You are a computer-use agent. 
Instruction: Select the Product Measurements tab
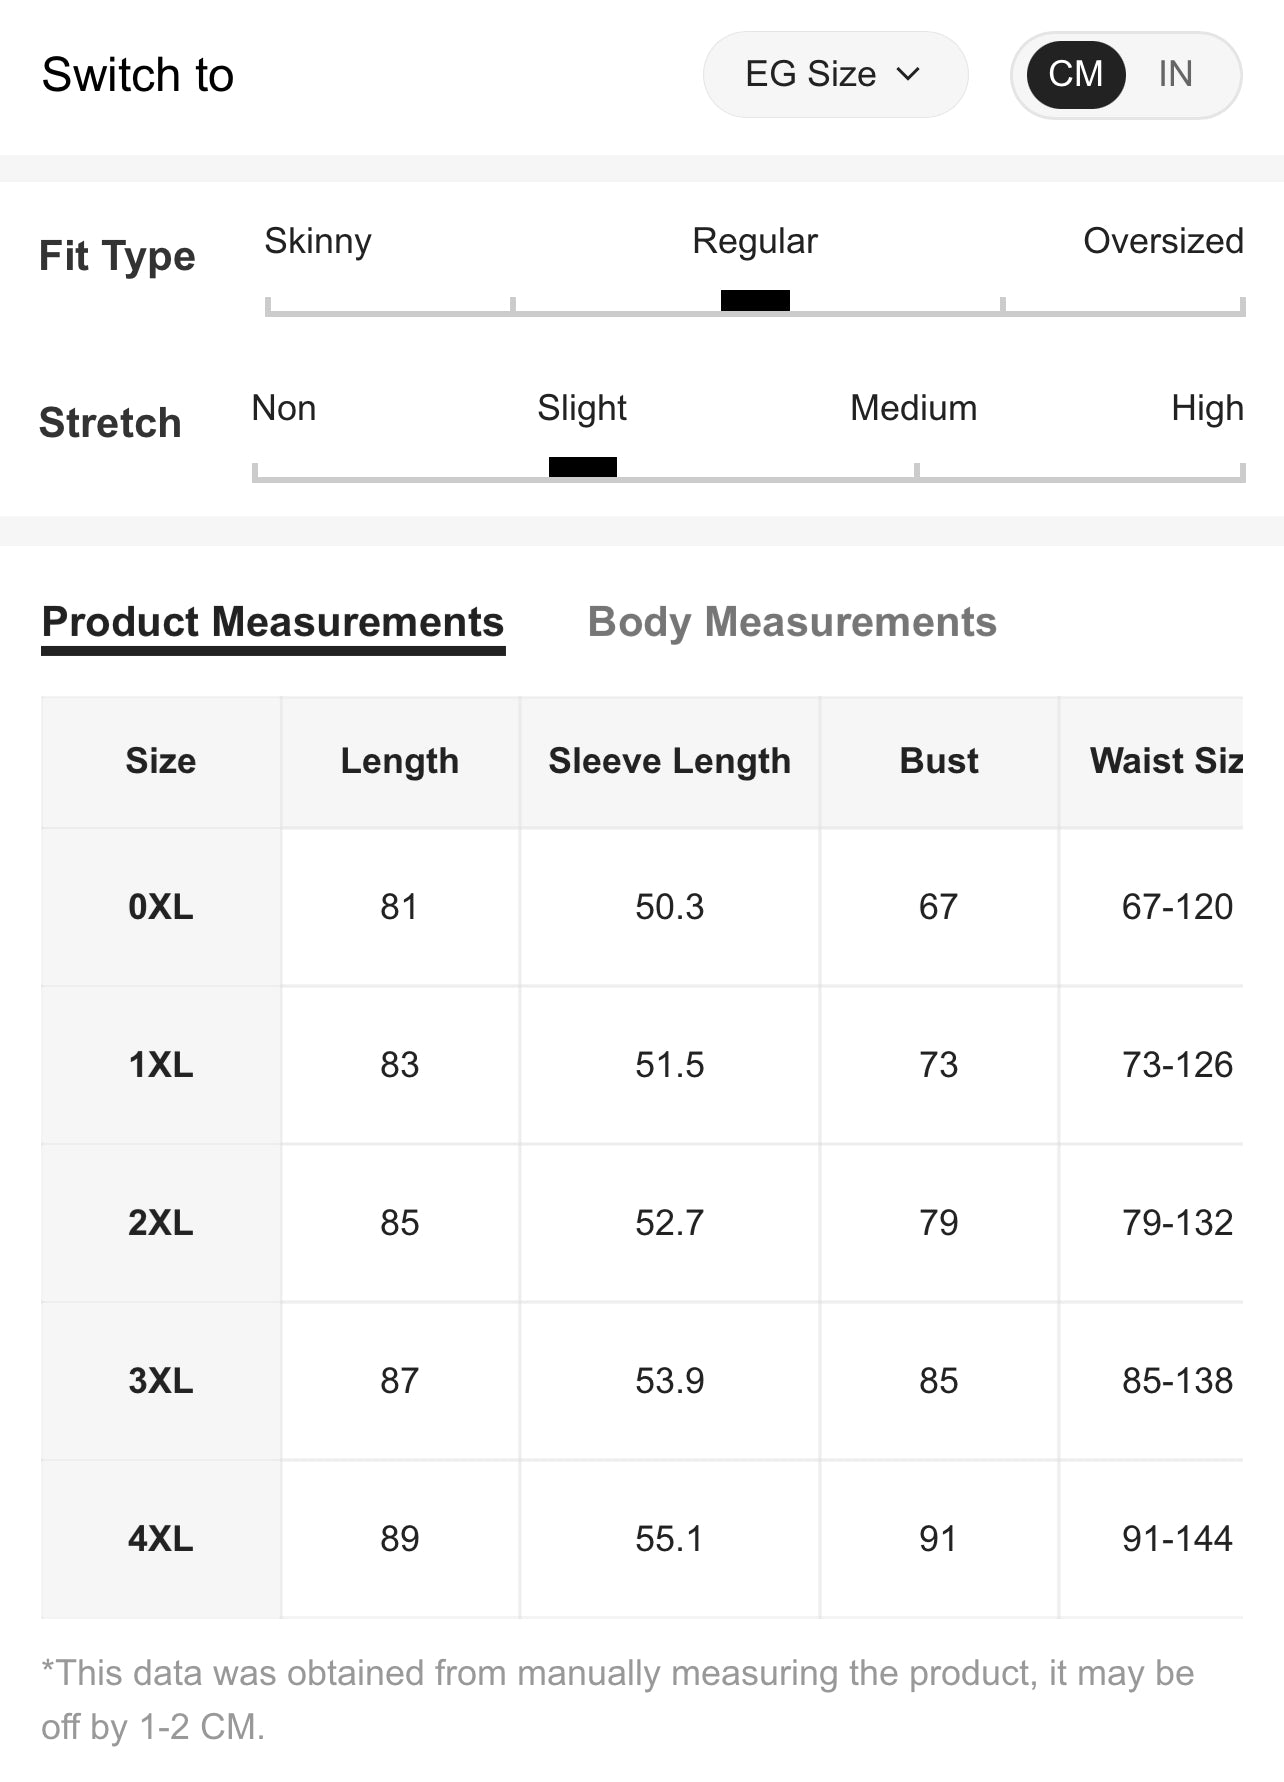[x=273, y=622]
